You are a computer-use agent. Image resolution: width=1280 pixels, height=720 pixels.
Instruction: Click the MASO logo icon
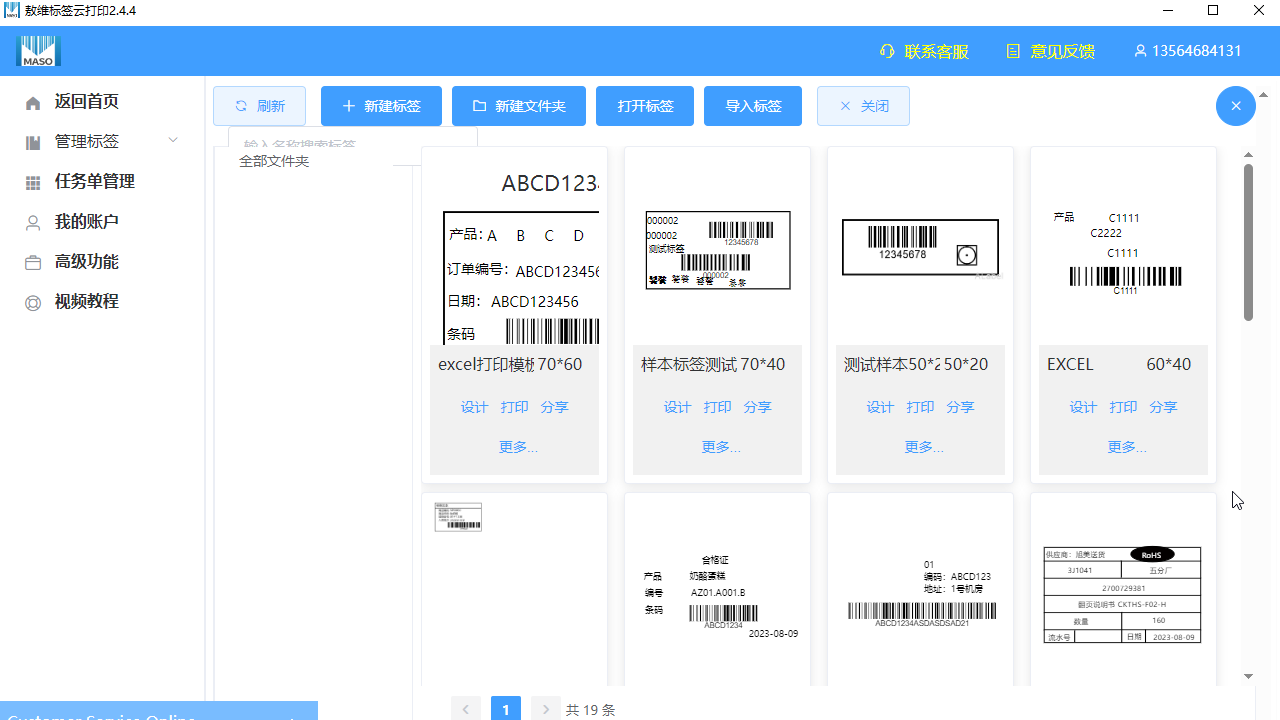38,51
